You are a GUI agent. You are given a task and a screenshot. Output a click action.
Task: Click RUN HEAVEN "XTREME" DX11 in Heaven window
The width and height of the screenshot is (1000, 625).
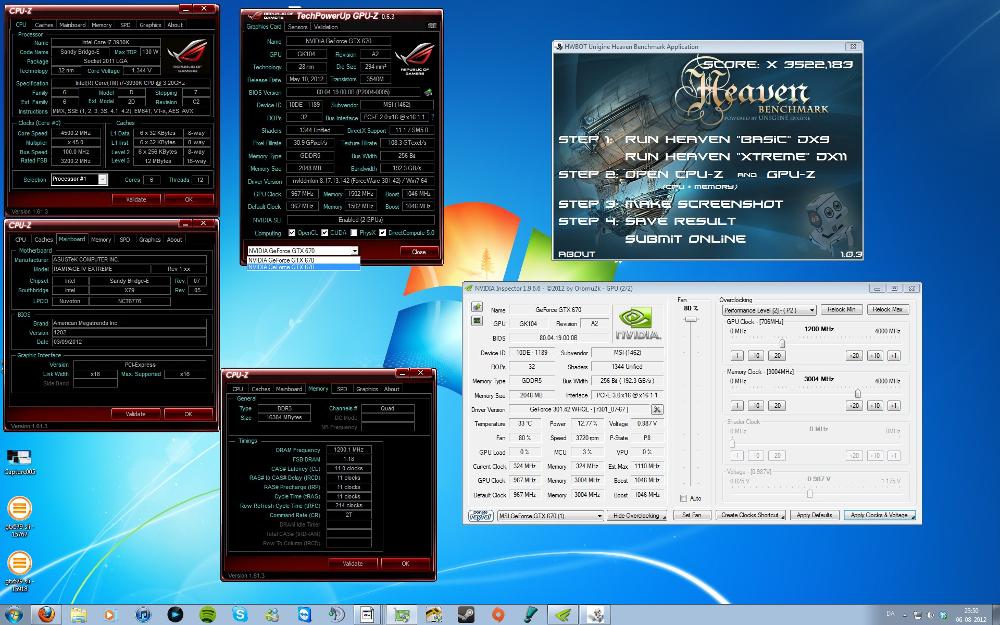pos(735,156)
